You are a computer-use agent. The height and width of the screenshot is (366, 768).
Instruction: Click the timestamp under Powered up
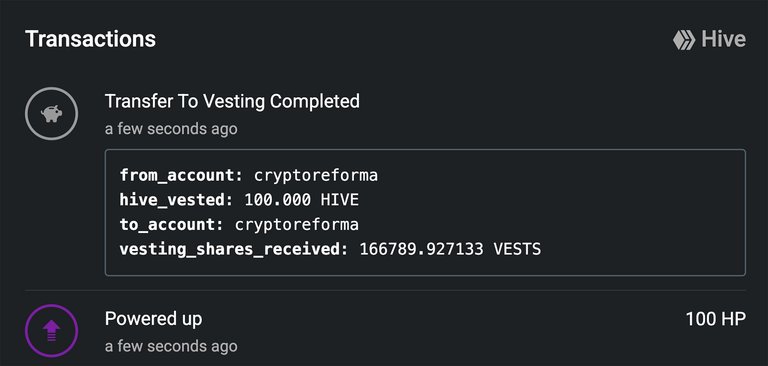click(x=171, y=346)
